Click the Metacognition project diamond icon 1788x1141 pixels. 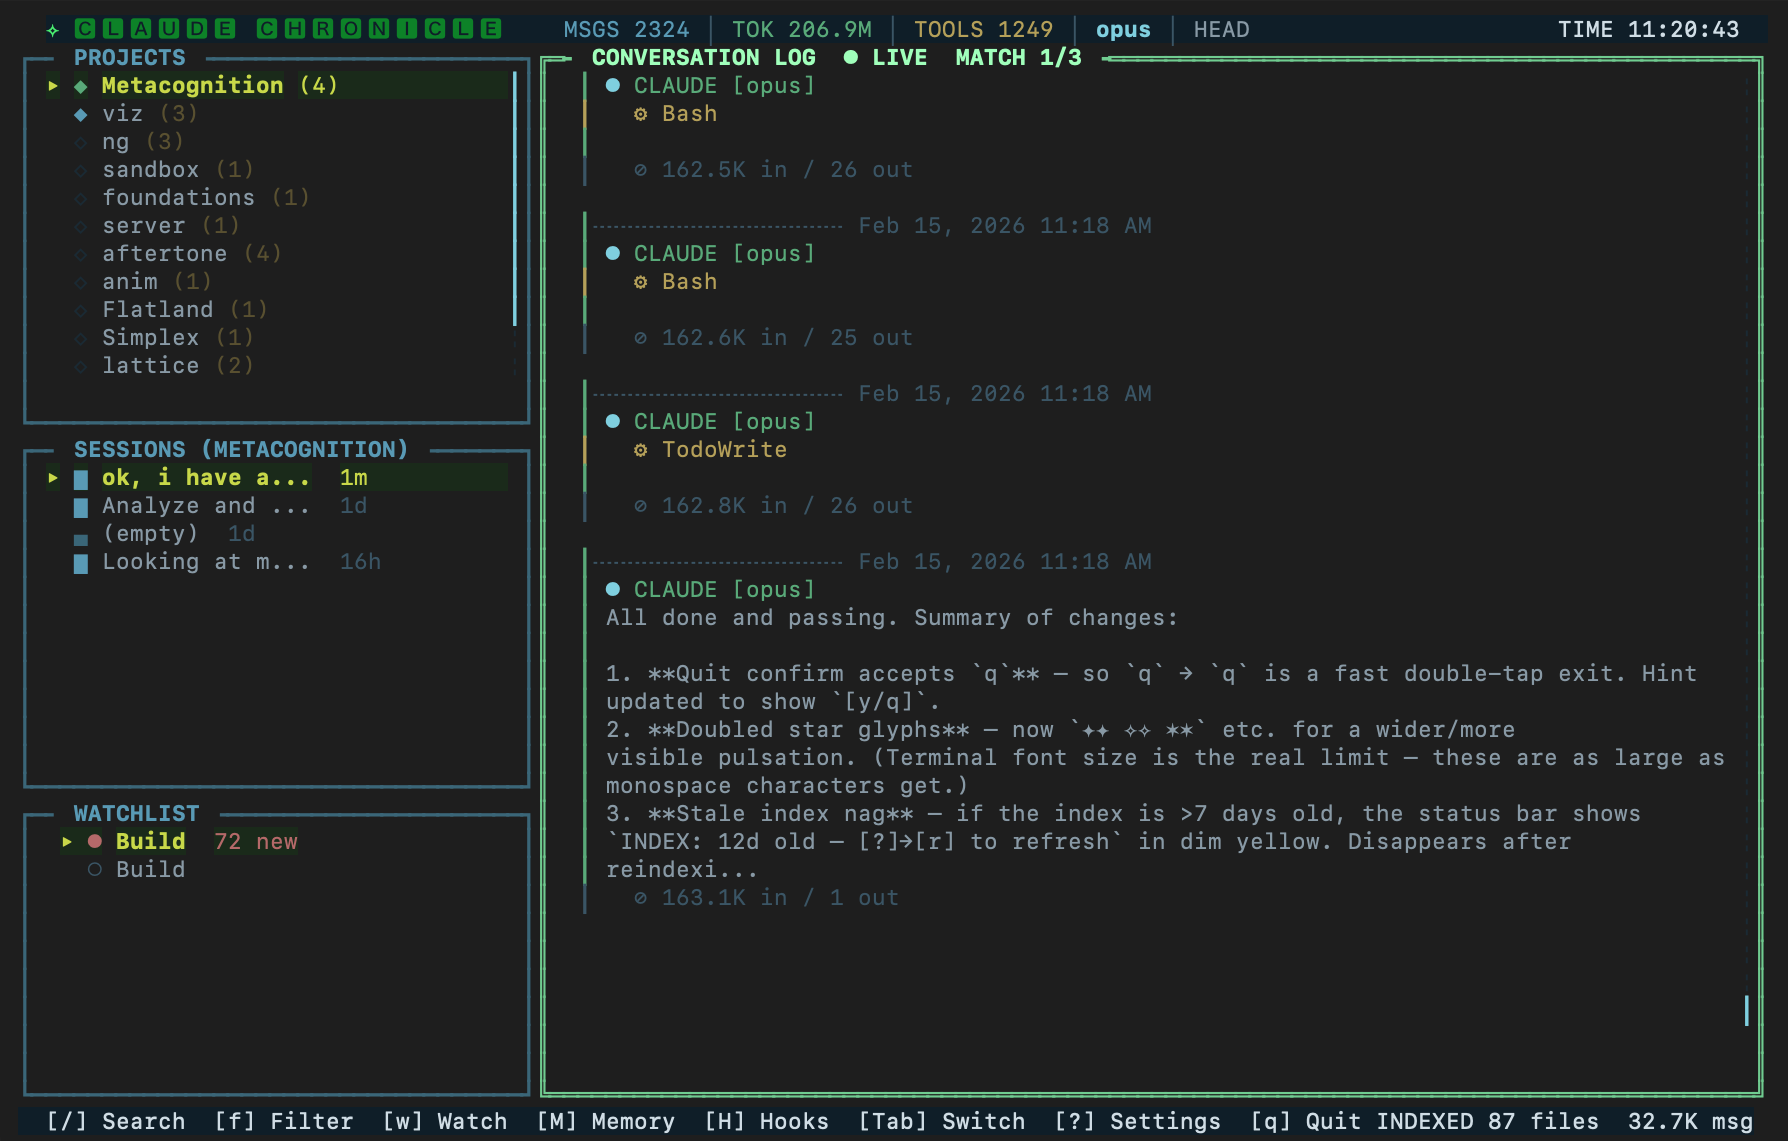pyautogui.click(x=82, y=85)
